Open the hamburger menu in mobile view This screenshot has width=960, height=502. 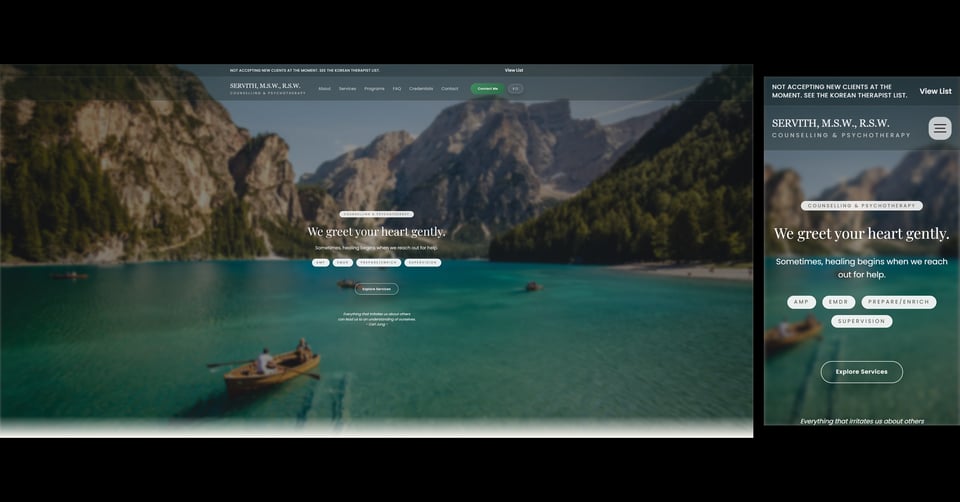(x=939, y=128)
